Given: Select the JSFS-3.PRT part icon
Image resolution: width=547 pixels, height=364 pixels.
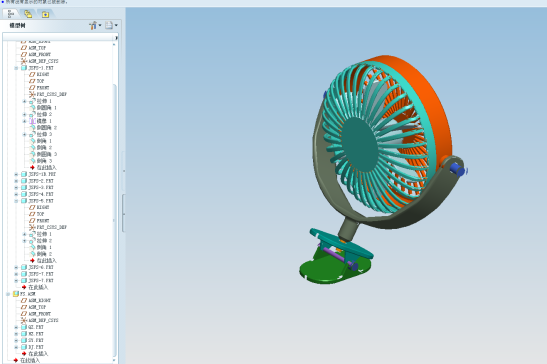Looking at the screenshot, I should coord(24,187).
